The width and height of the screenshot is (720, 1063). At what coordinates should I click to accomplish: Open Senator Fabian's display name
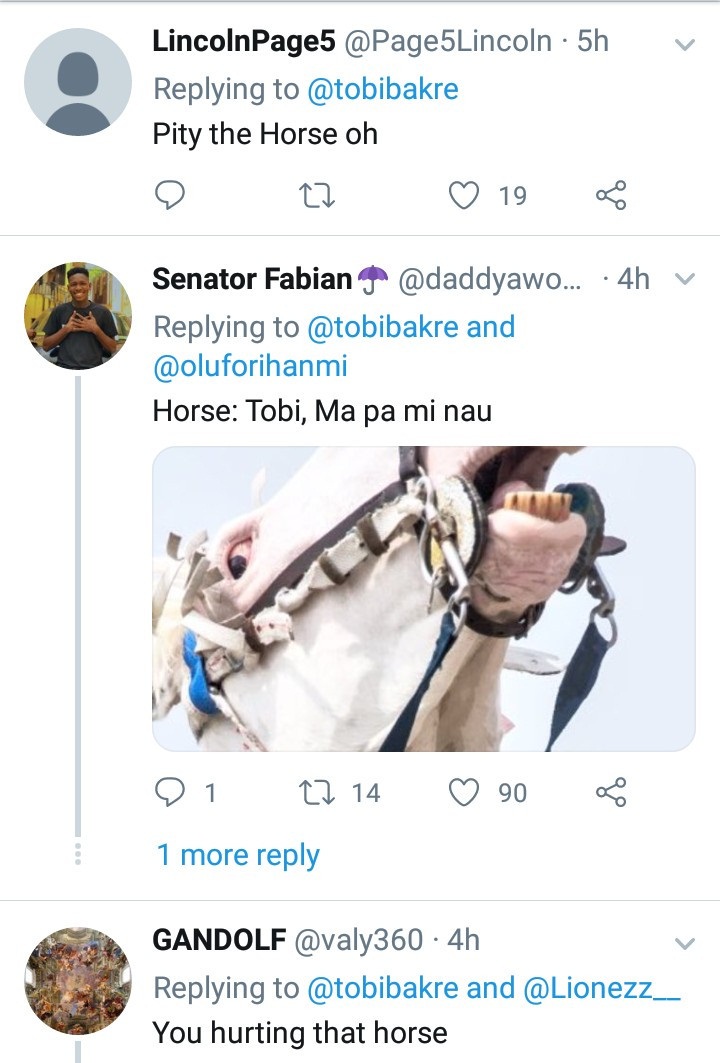252,280
